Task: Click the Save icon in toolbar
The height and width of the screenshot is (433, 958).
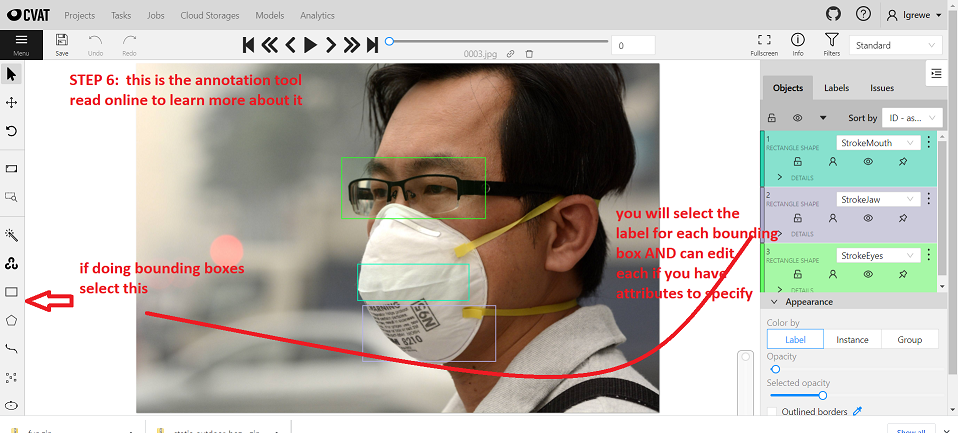Action: (62, 44)
